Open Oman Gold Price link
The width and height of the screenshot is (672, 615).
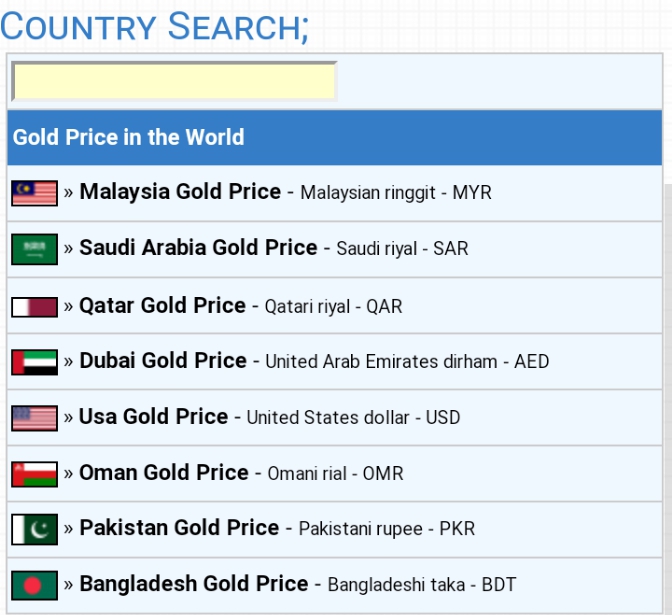(164, 472)
